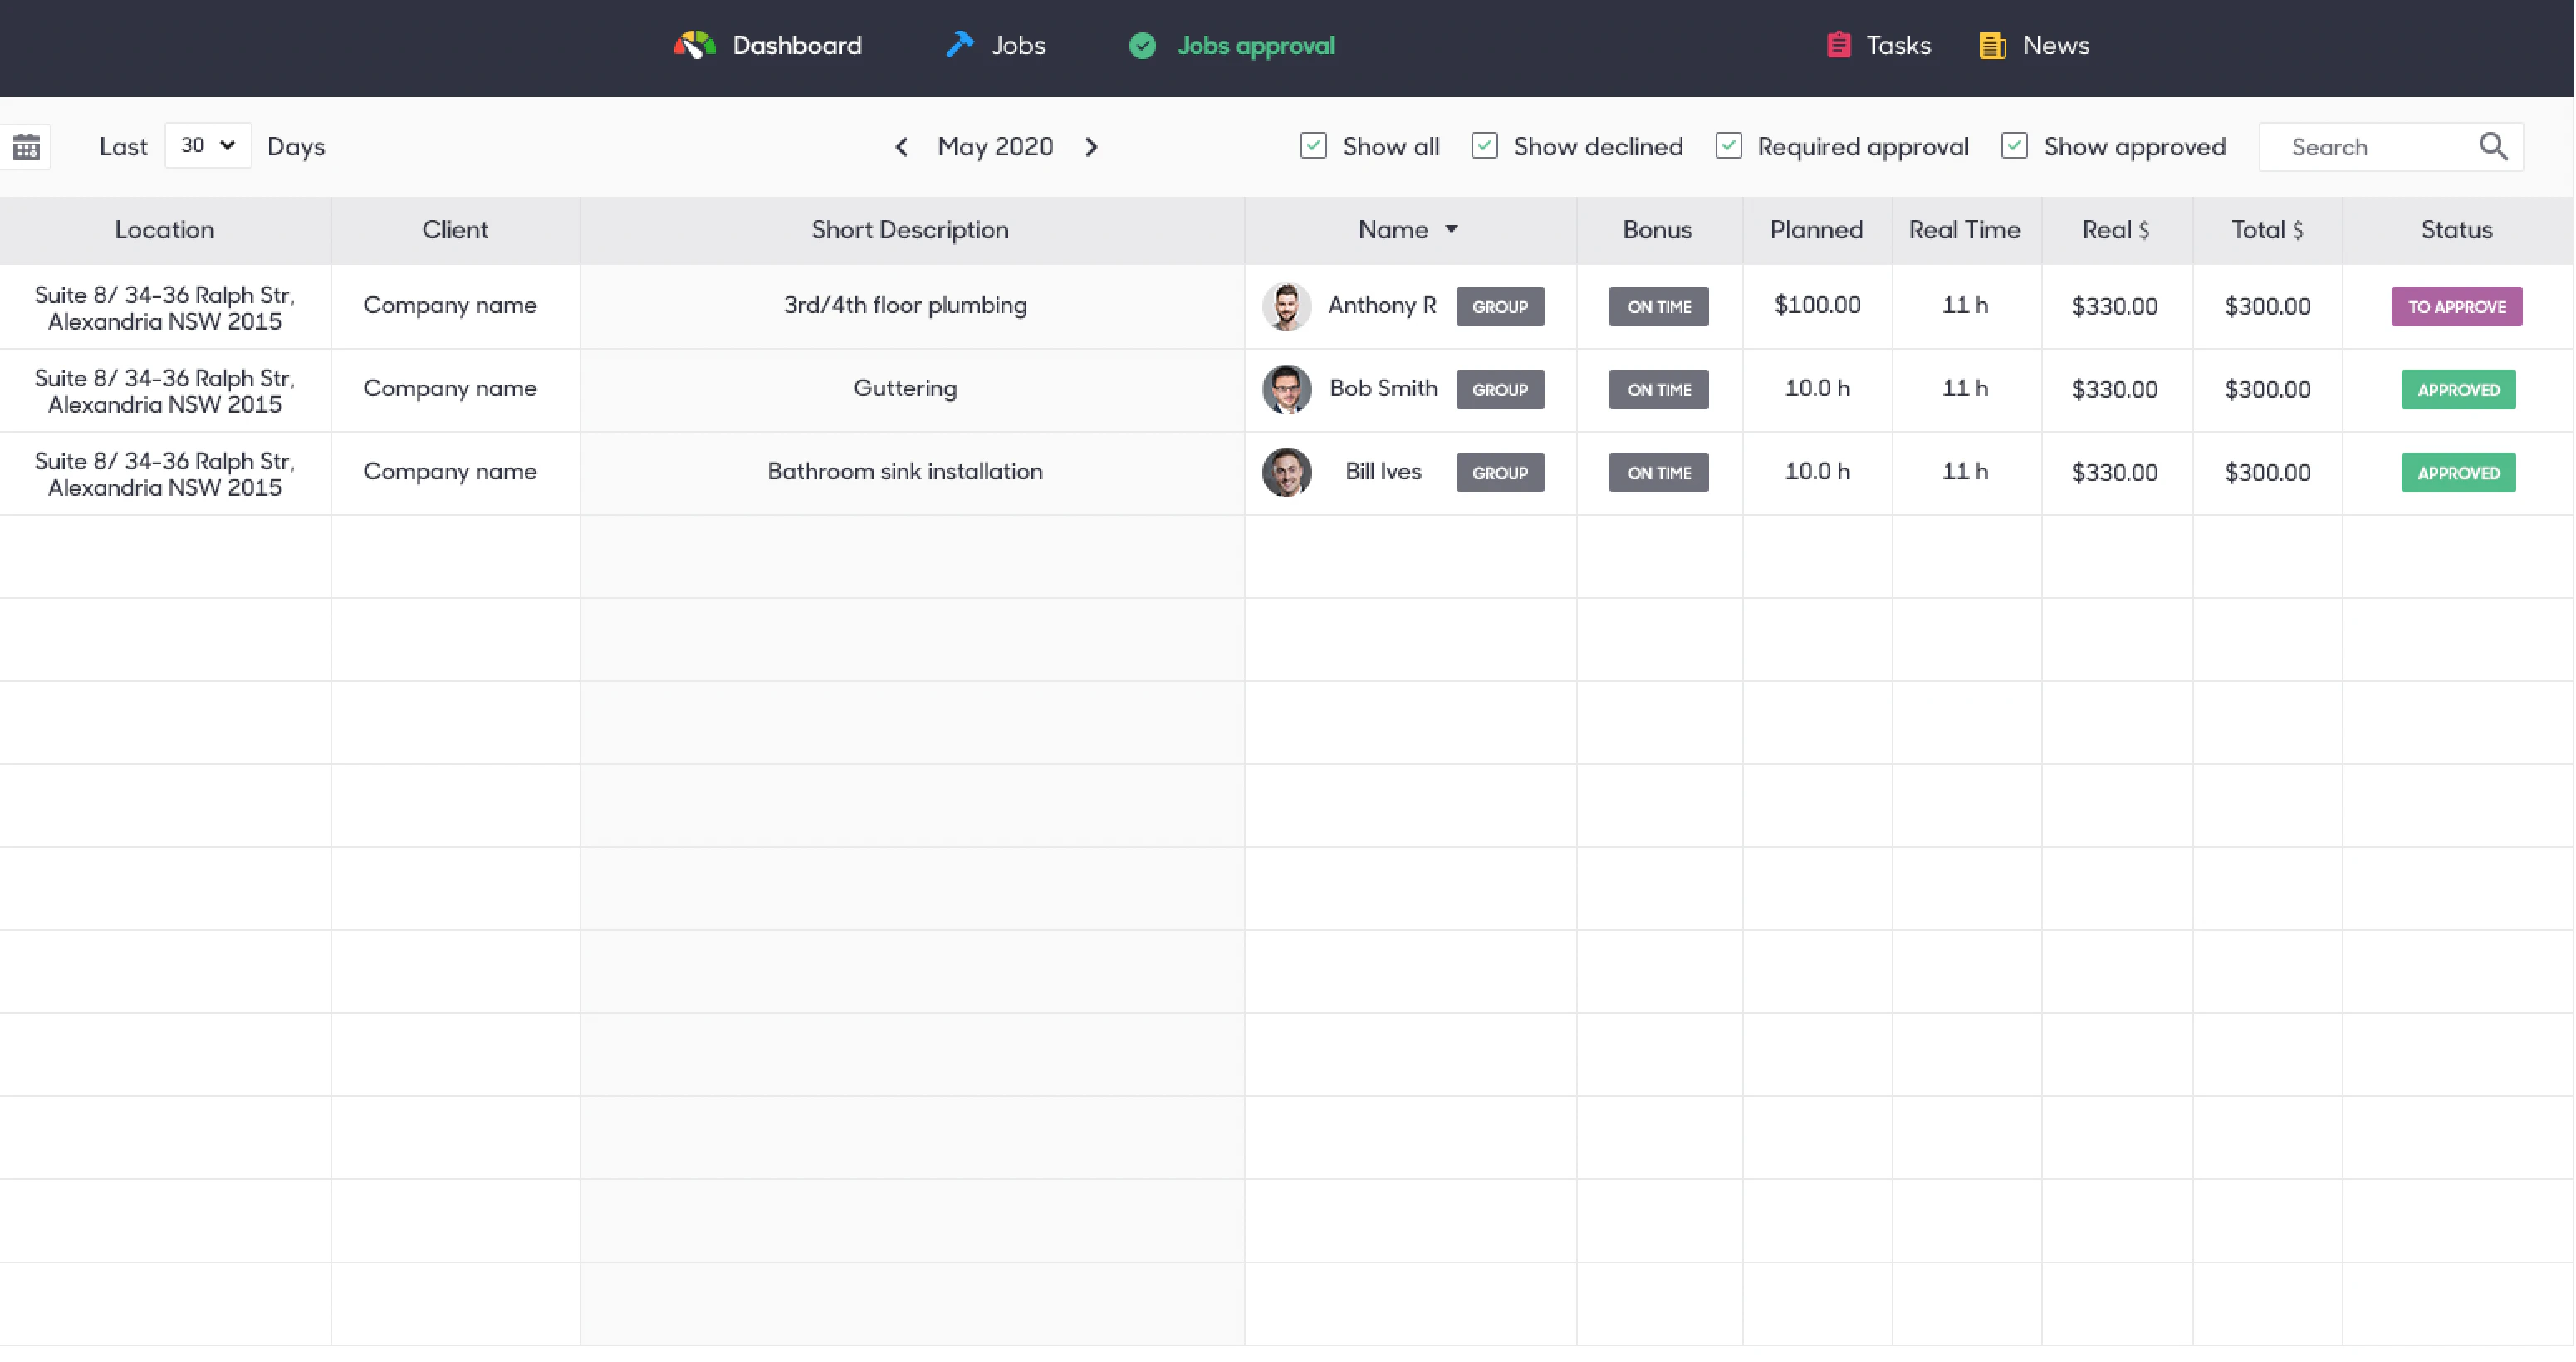This screenshot has width=2576, height=1362.
Task: Toggle the Show approved filter off
Action: point(2014,145)
